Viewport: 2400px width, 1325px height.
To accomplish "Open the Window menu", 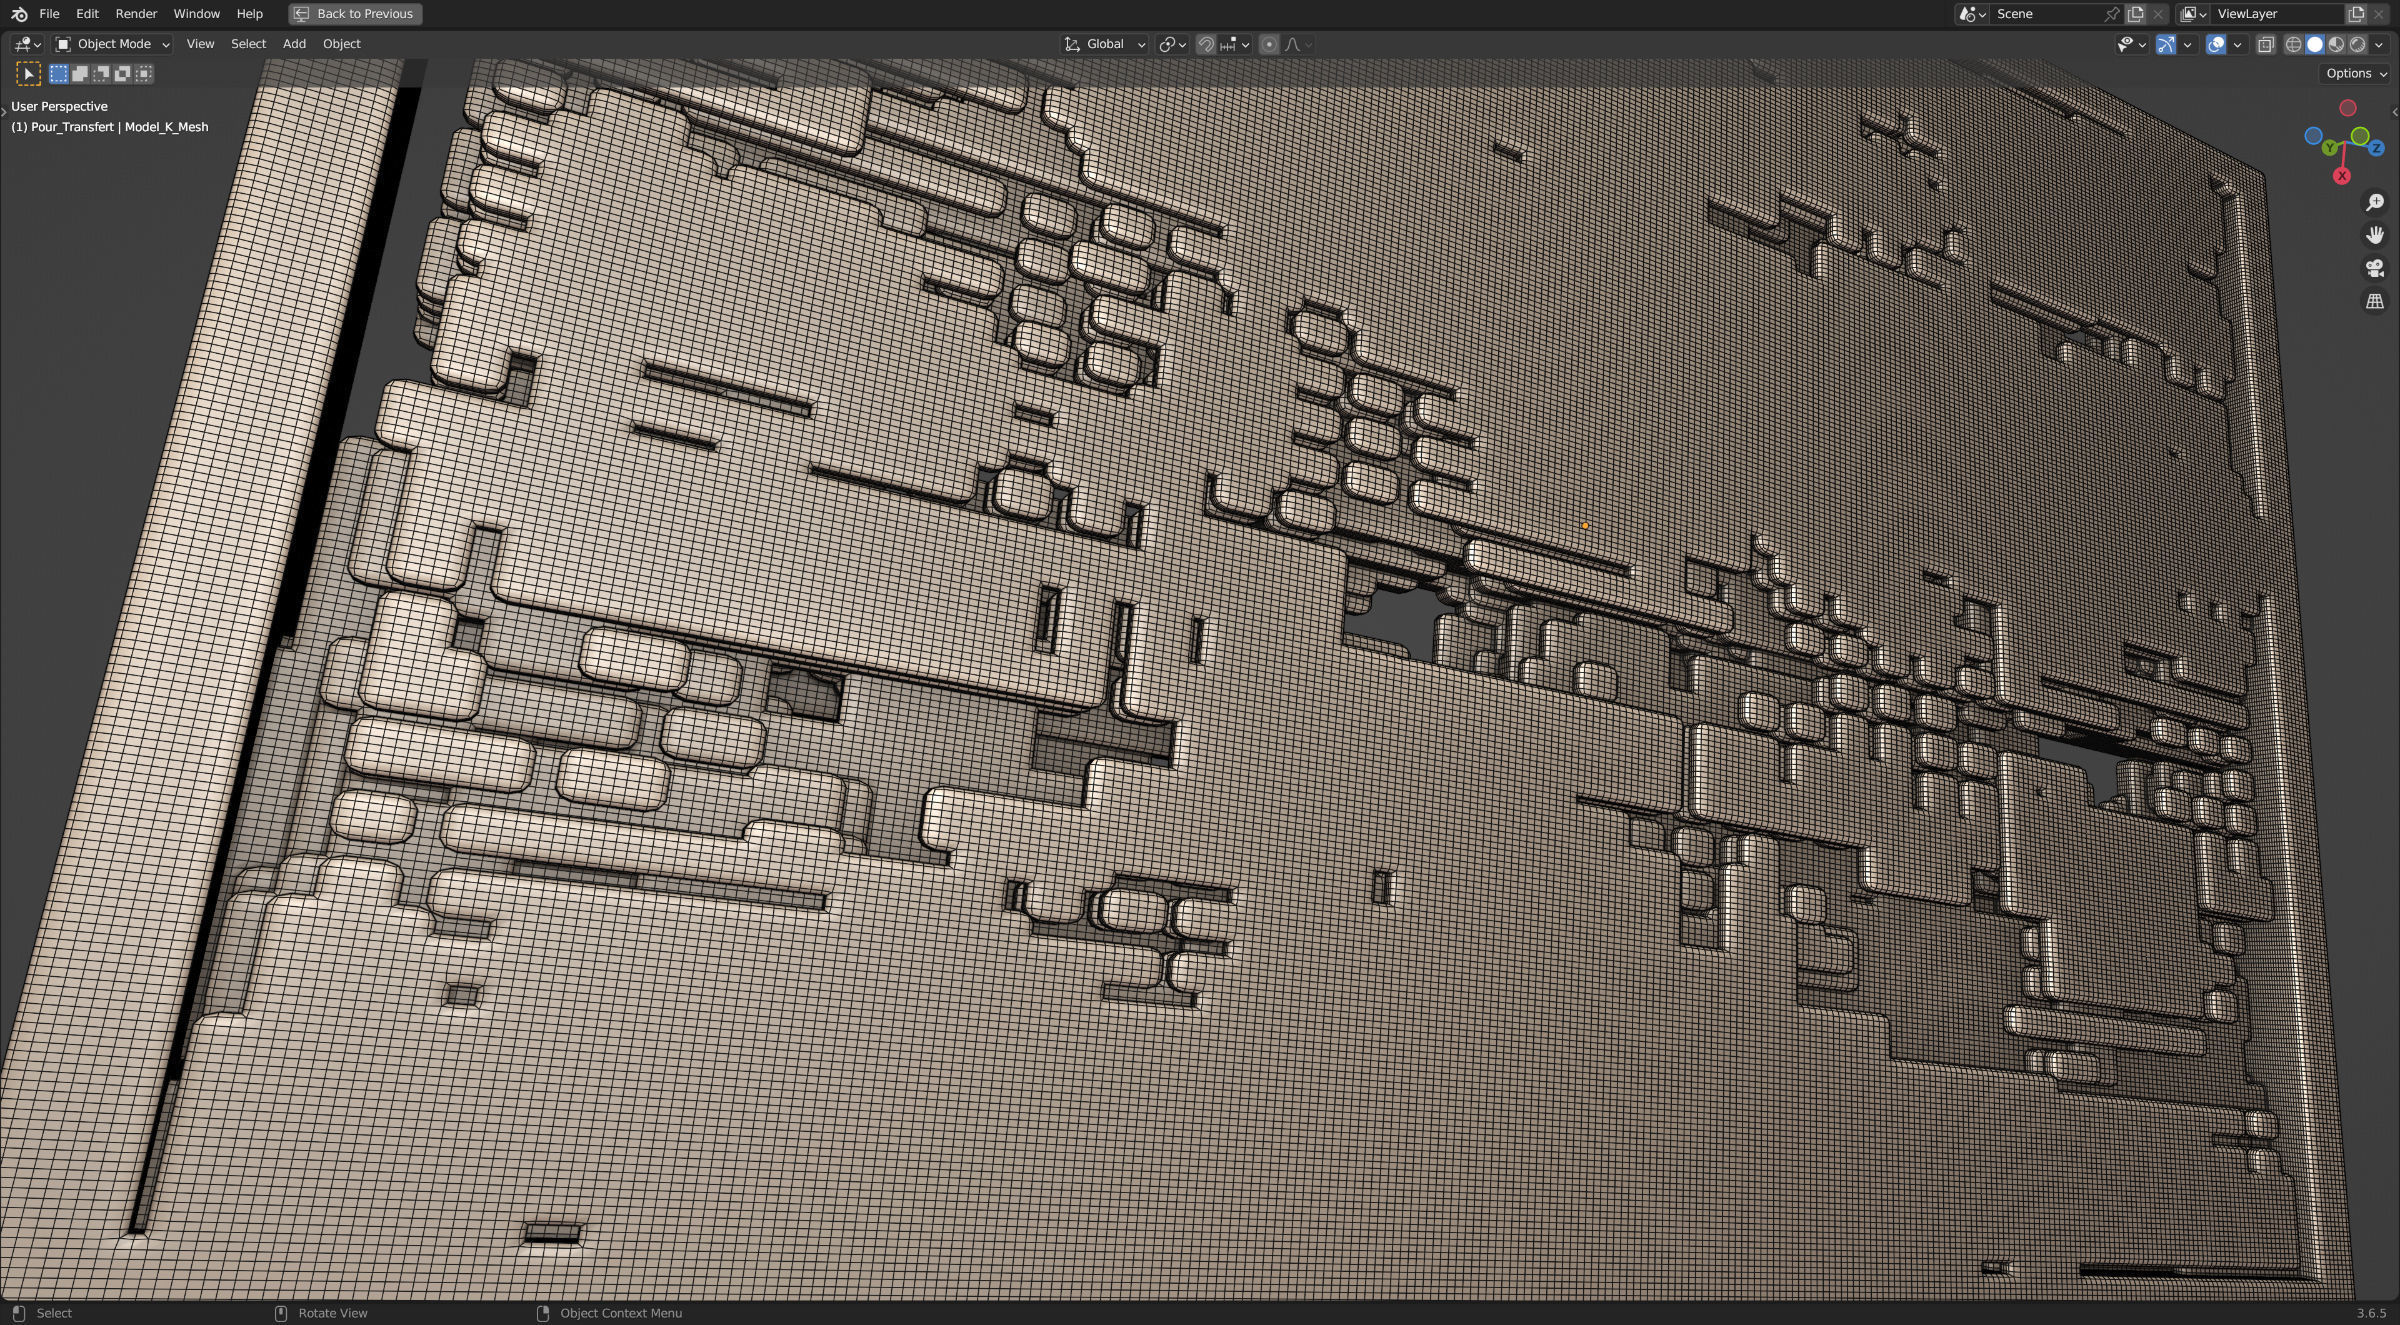I will (196, 14).
